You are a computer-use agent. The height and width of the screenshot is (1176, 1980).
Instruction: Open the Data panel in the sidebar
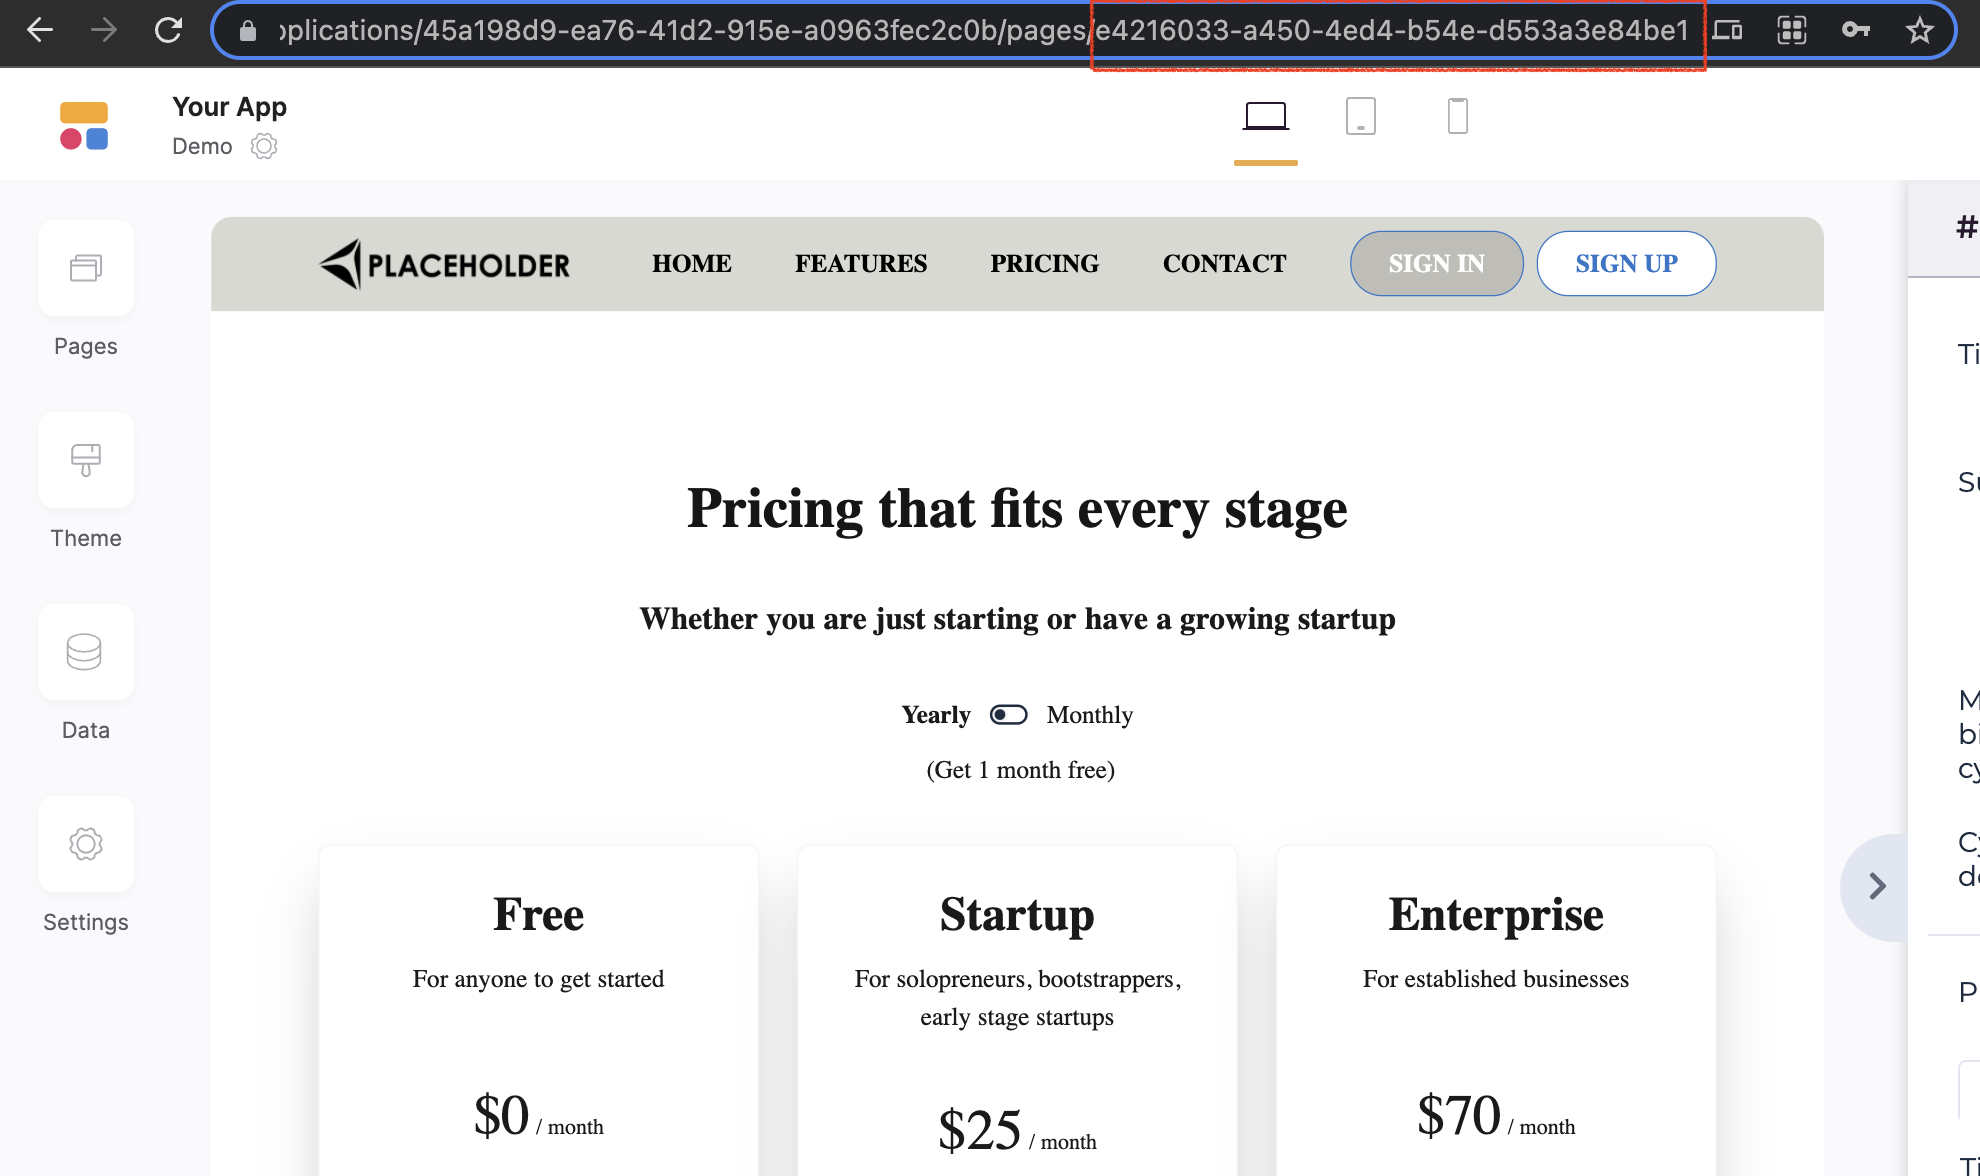pyautogui.click(x=86, y=652)
